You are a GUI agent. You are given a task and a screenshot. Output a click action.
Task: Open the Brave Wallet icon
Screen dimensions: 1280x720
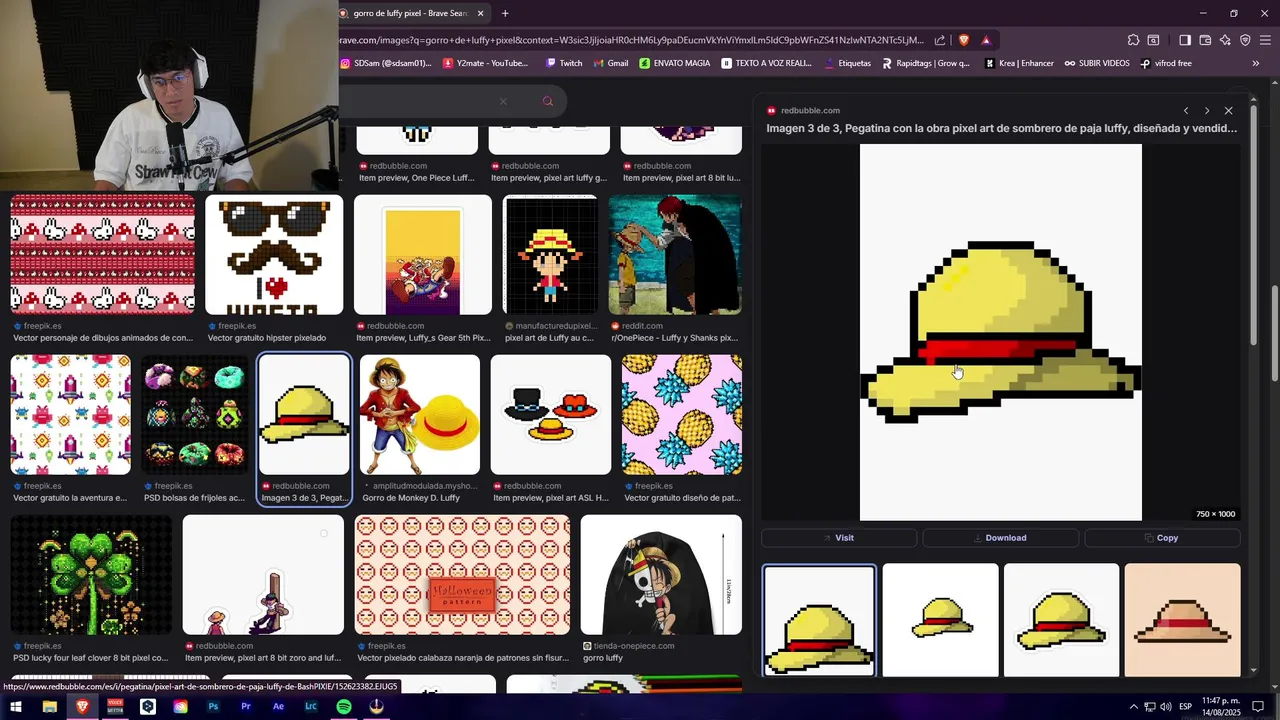point(1205,40)
